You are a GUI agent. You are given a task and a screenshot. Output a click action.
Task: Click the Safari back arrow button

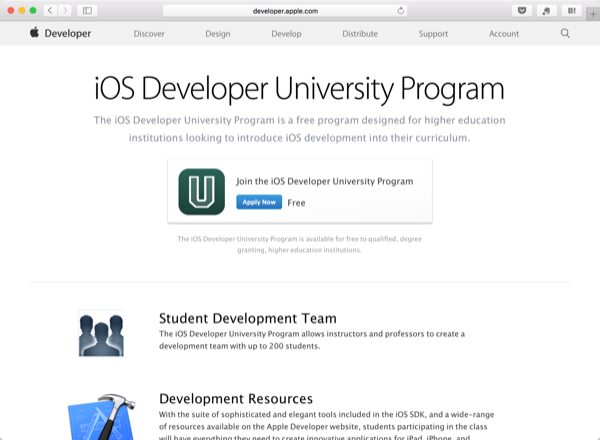click(x=49, y=10)
